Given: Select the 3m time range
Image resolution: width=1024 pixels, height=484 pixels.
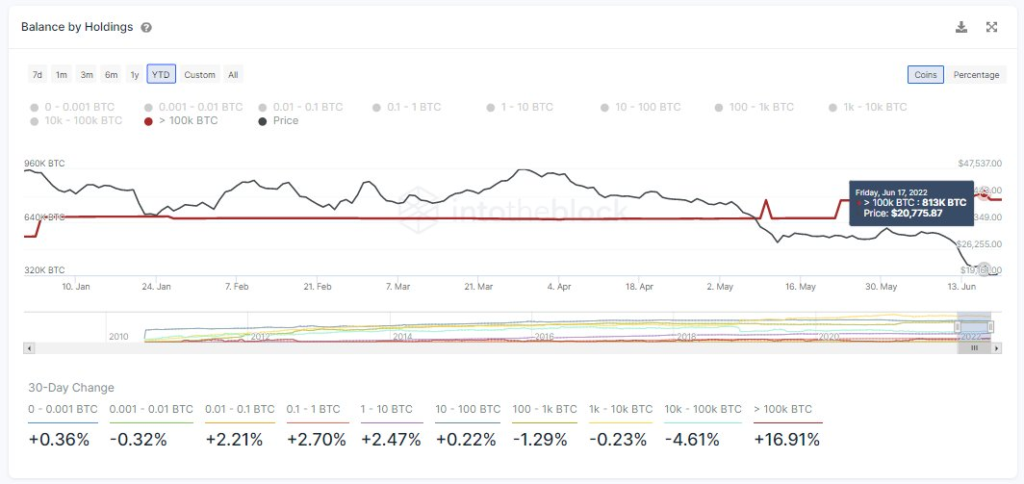Looking at the screenshot, I should [x=86, y=74].
